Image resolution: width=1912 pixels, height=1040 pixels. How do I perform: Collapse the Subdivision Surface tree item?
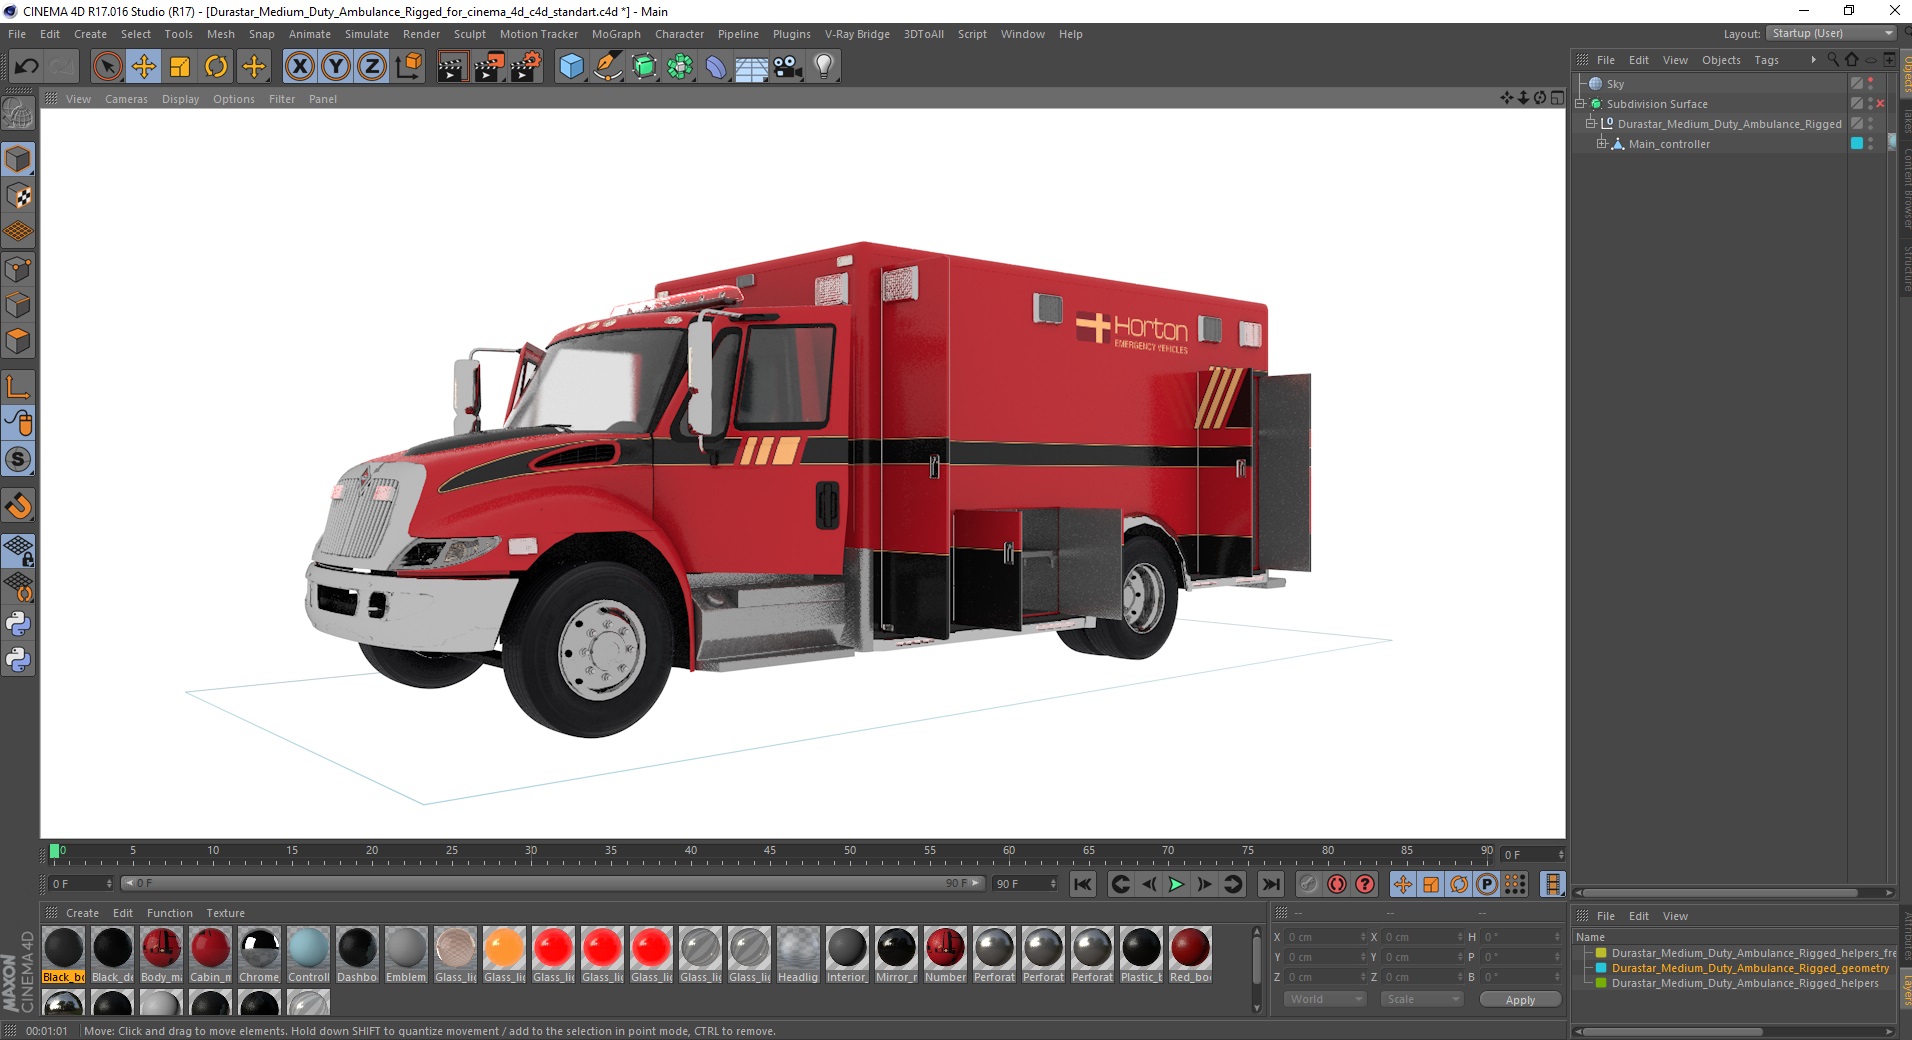pyautogui.click(x=1580, y=104)
